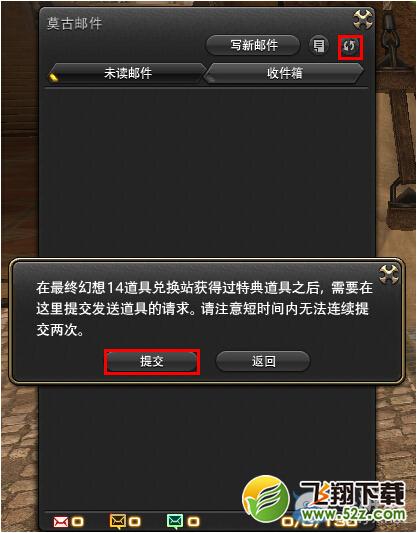Image resolution: width=417 pixels, height=533 pixels.
Task: Switch to the 未读邮件 tab
Action: tap(126, 73)
